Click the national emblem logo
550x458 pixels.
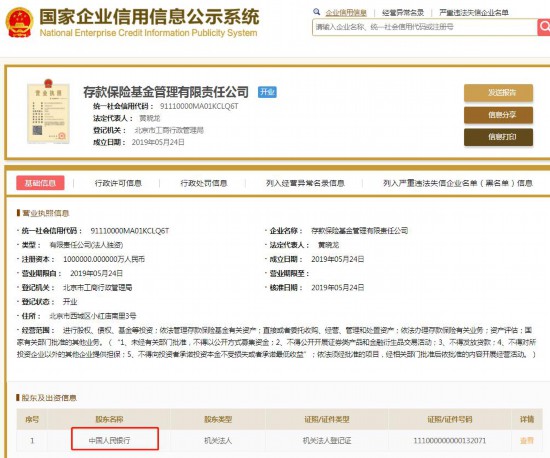[x=19, y=22]
